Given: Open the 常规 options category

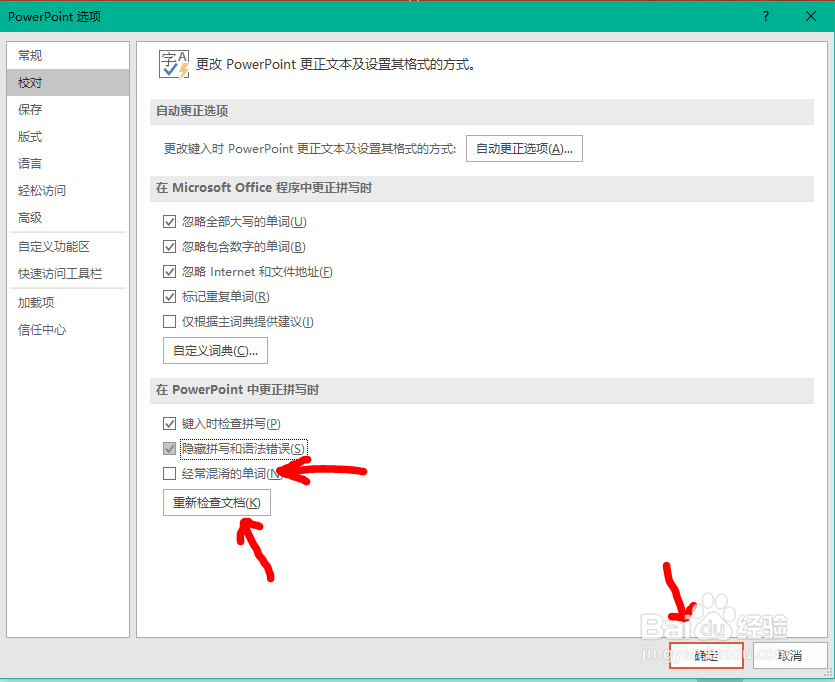Looking at the screenshot, I should (x=68, y=55).
